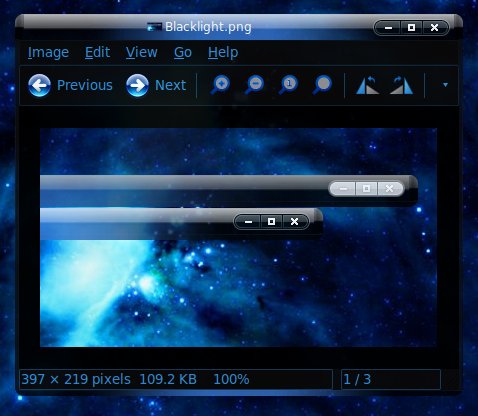Click the Blacklight.png title bar icon
The image size is (478, 416).
coord(154,27)
